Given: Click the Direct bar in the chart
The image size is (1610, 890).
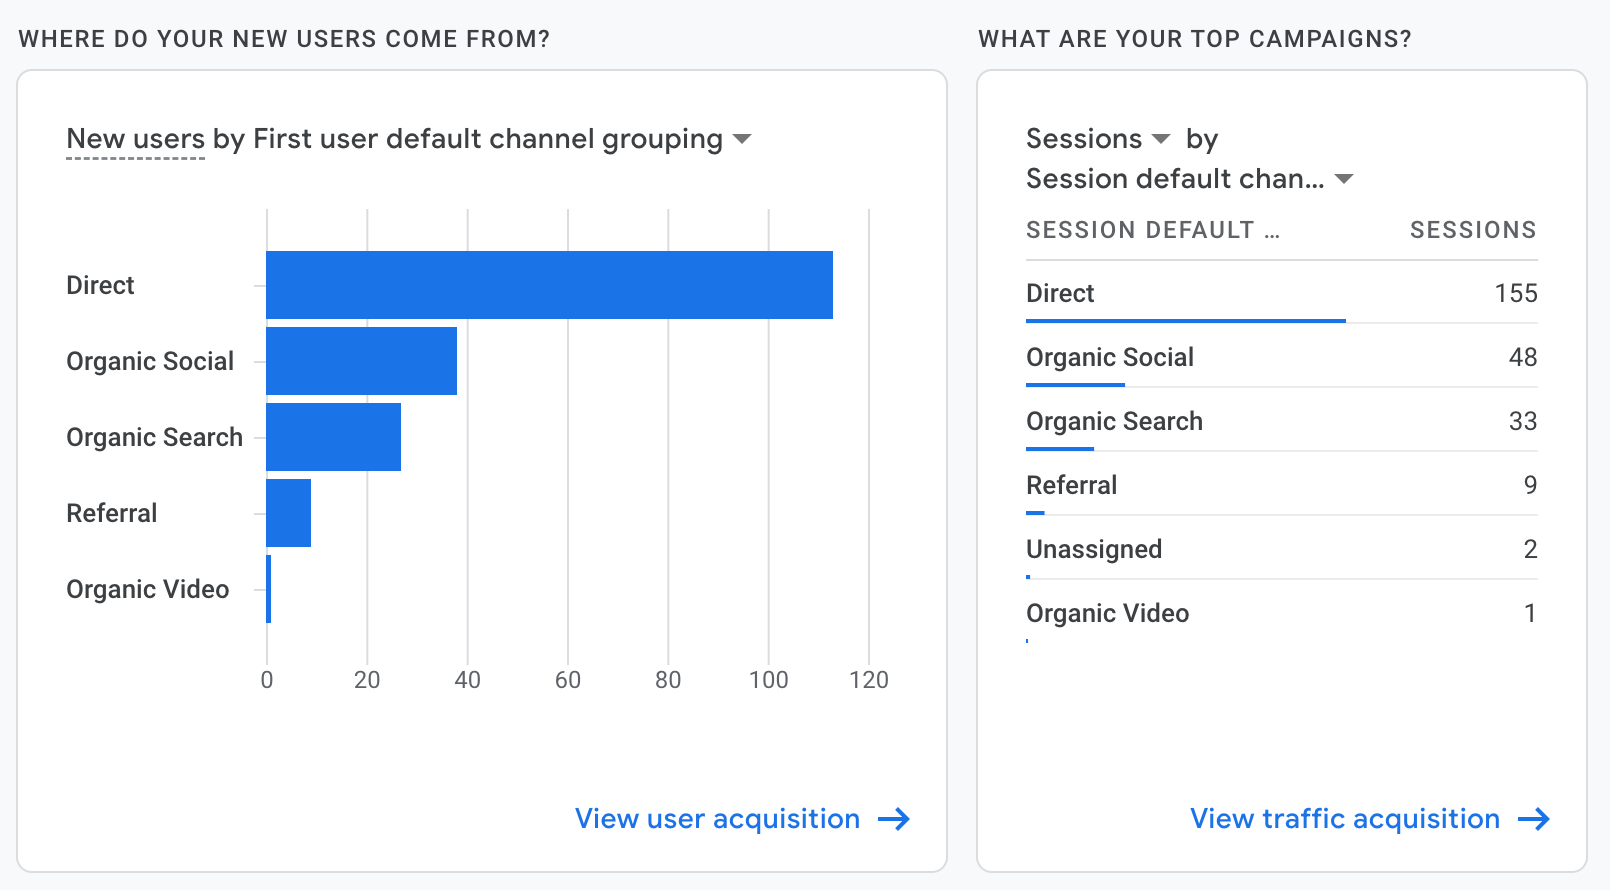Looking at the screenshot, I should 548,285.
